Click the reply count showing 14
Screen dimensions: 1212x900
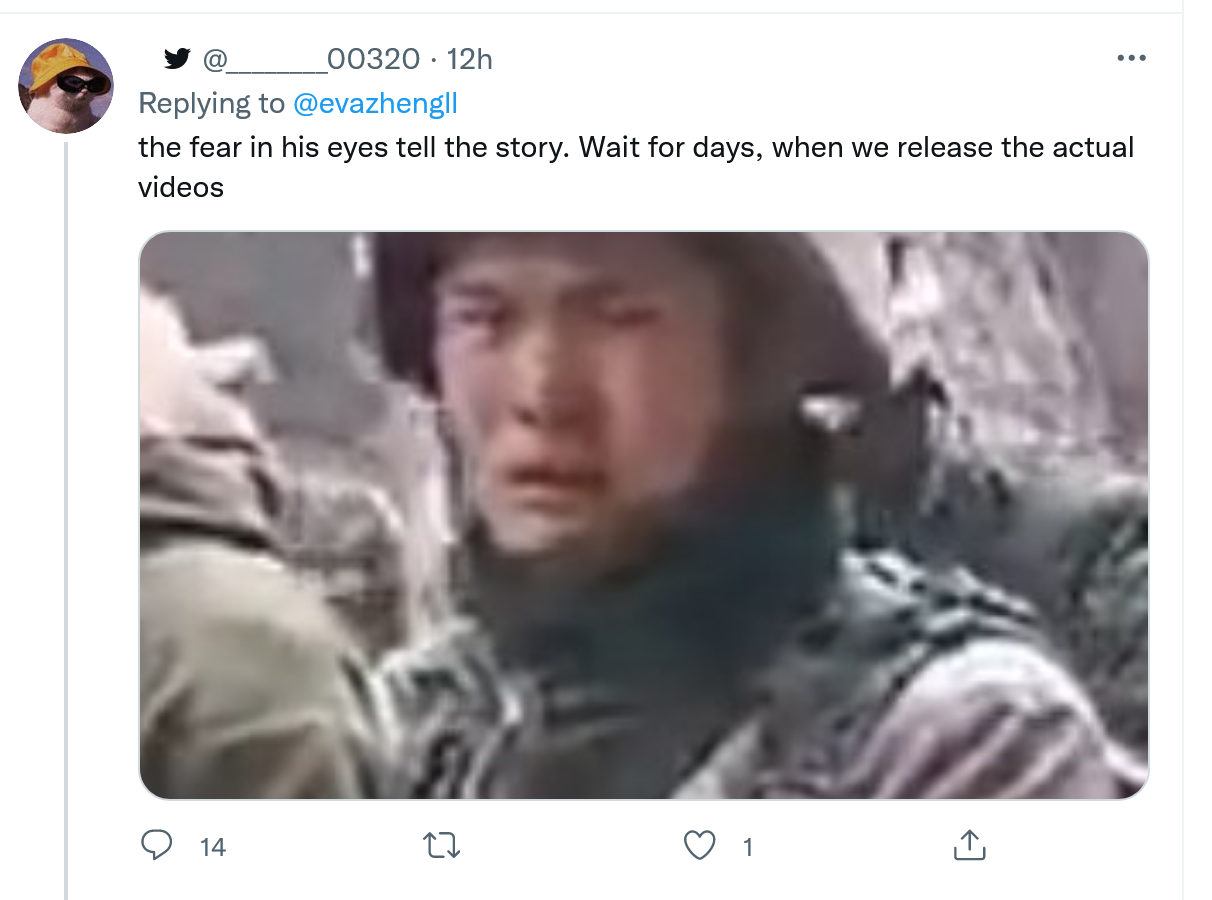pos(213,848)
